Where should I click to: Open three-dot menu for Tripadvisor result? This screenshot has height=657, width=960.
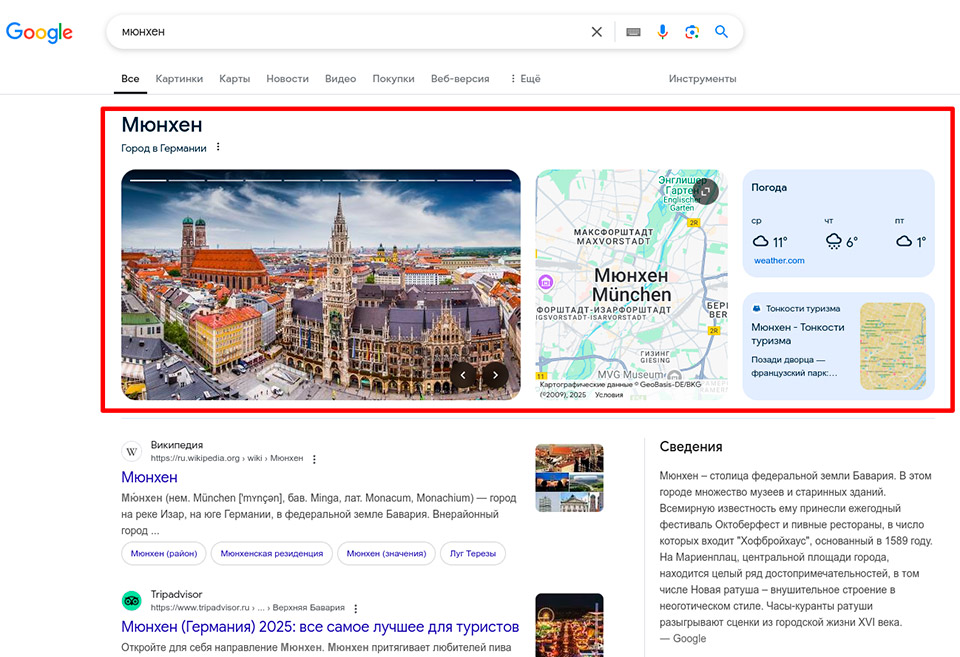tap(356, 608)
